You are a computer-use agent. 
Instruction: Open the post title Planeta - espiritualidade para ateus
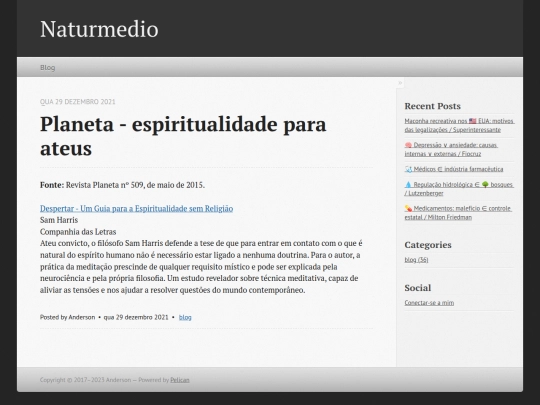coord(183,136)
